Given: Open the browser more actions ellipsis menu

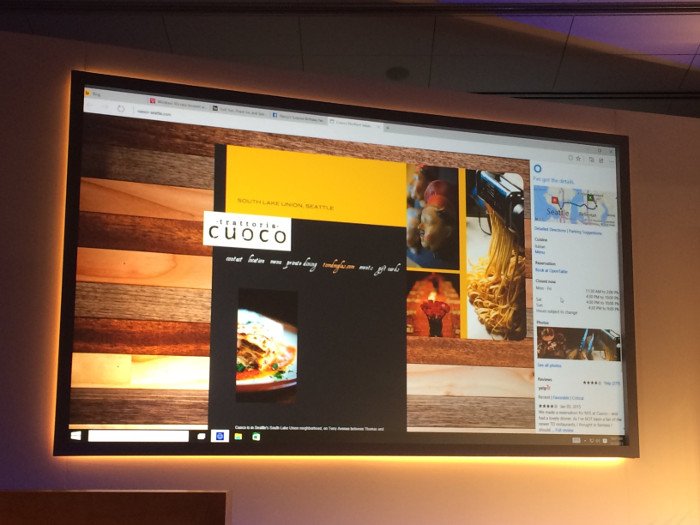Looking at the screenshot, I should click(x=611, y=161).
